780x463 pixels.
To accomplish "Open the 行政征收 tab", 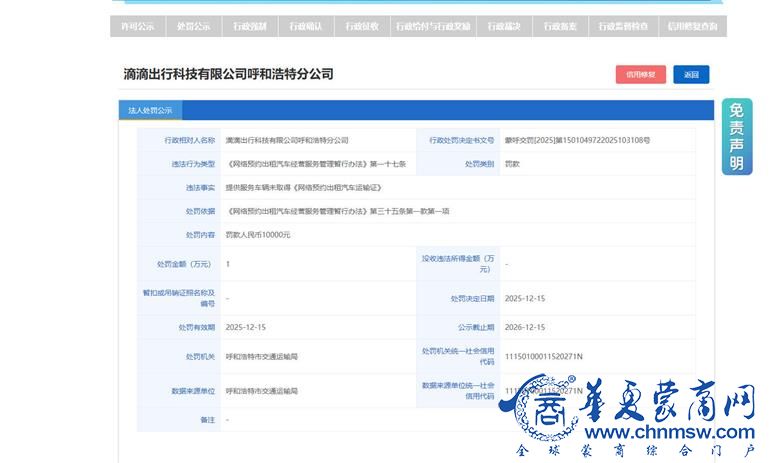I will point(361,26).
